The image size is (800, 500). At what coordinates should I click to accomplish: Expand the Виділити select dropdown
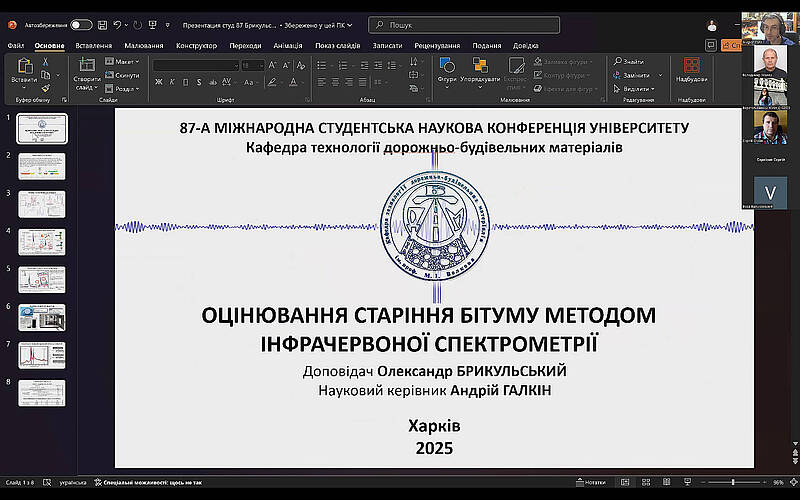[x=633, y=88]
